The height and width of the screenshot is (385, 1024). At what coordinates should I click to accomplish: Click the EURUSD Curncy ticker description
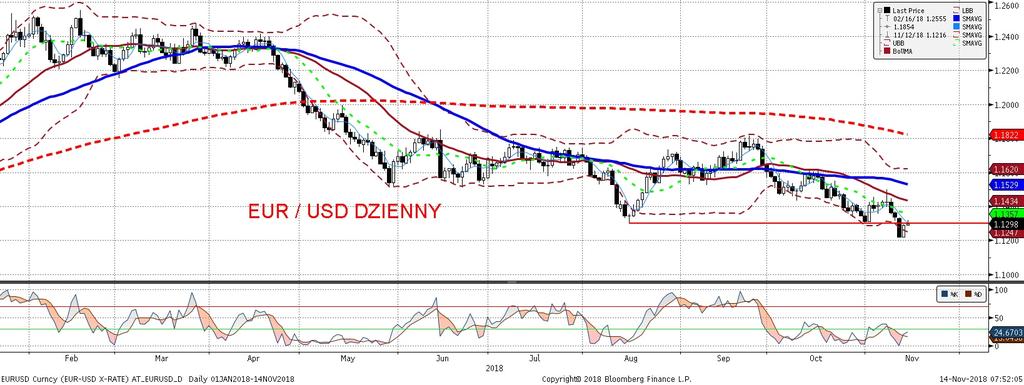149,378
